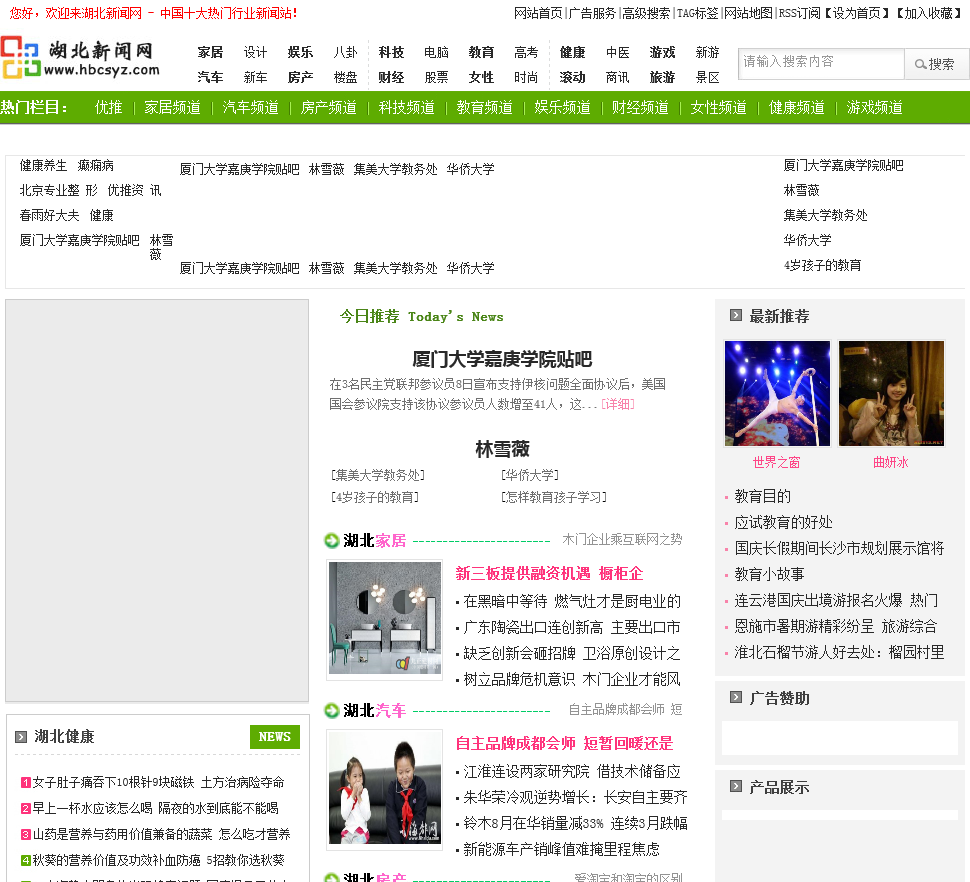This screenshot has height=882, width=970.
Task: Open TAG标签 link in top bar
Action: coord(698,13)
